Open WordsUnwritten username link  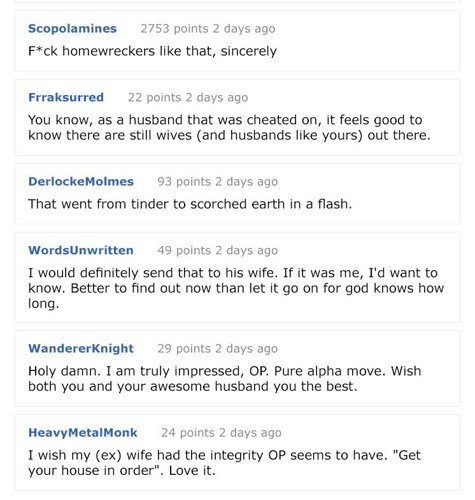81,250
